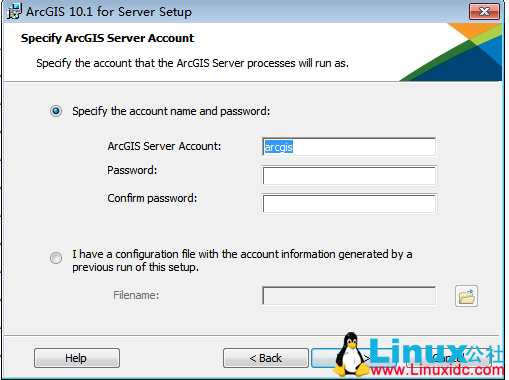This screenshot has height=380, width=509.
Task: Open the Help button
Action: (x=77, y=358)
